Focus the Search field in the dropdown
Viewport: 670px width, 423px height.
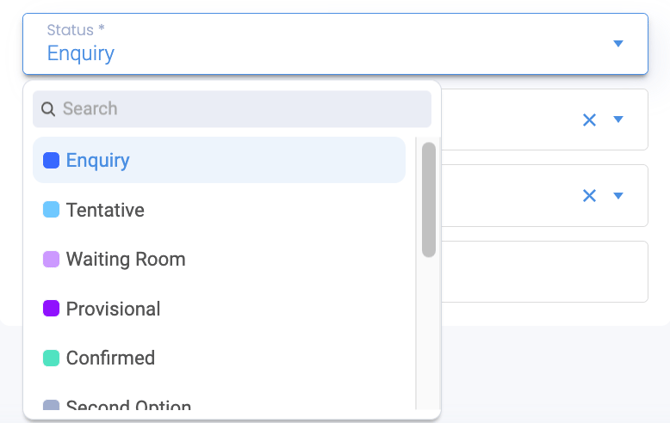click(x=232, y=109)
